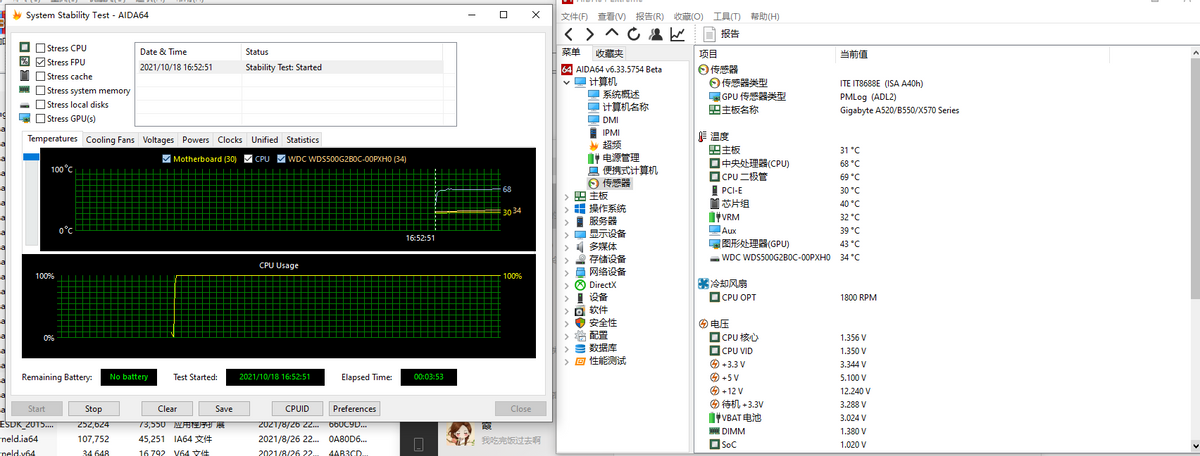Viewport: 1200px width, 456px height.
Task: Click the Save button
Action: pos(224,409)
